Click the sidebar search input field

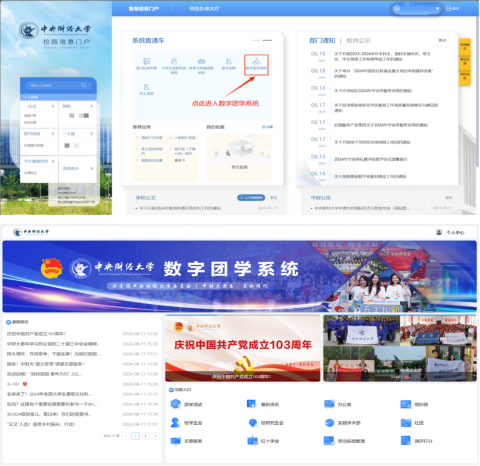(x=53, y=85)
